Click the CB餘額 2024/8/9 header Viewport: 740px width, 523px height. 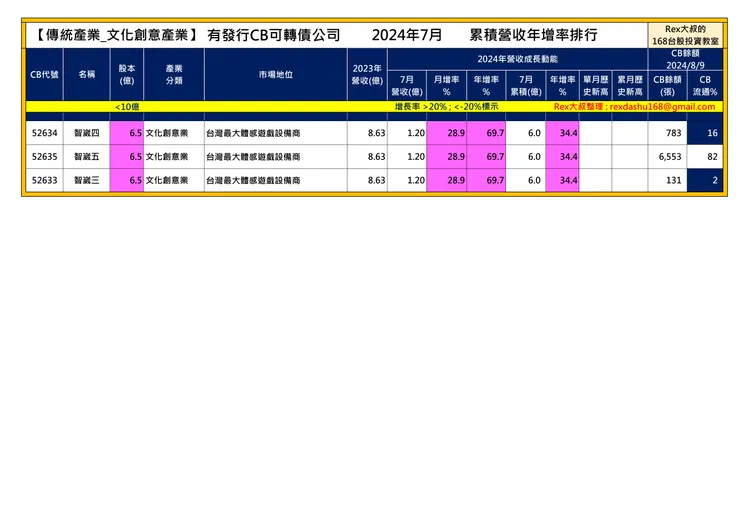(x=685, y=59)
